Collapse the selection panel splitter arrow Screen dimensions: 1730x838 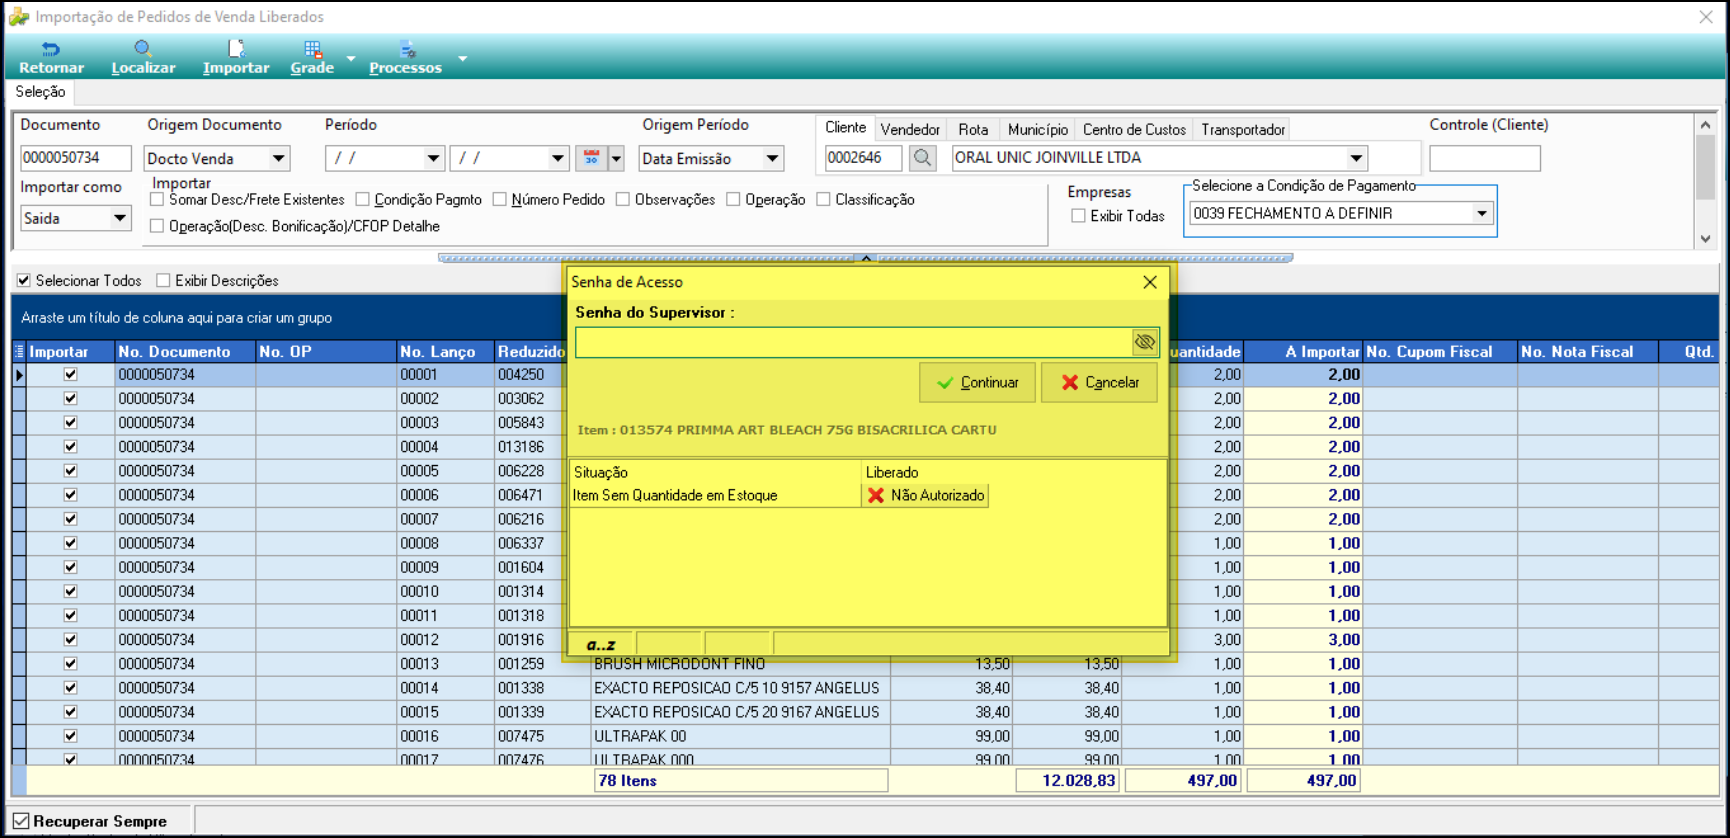pos(866,258)
